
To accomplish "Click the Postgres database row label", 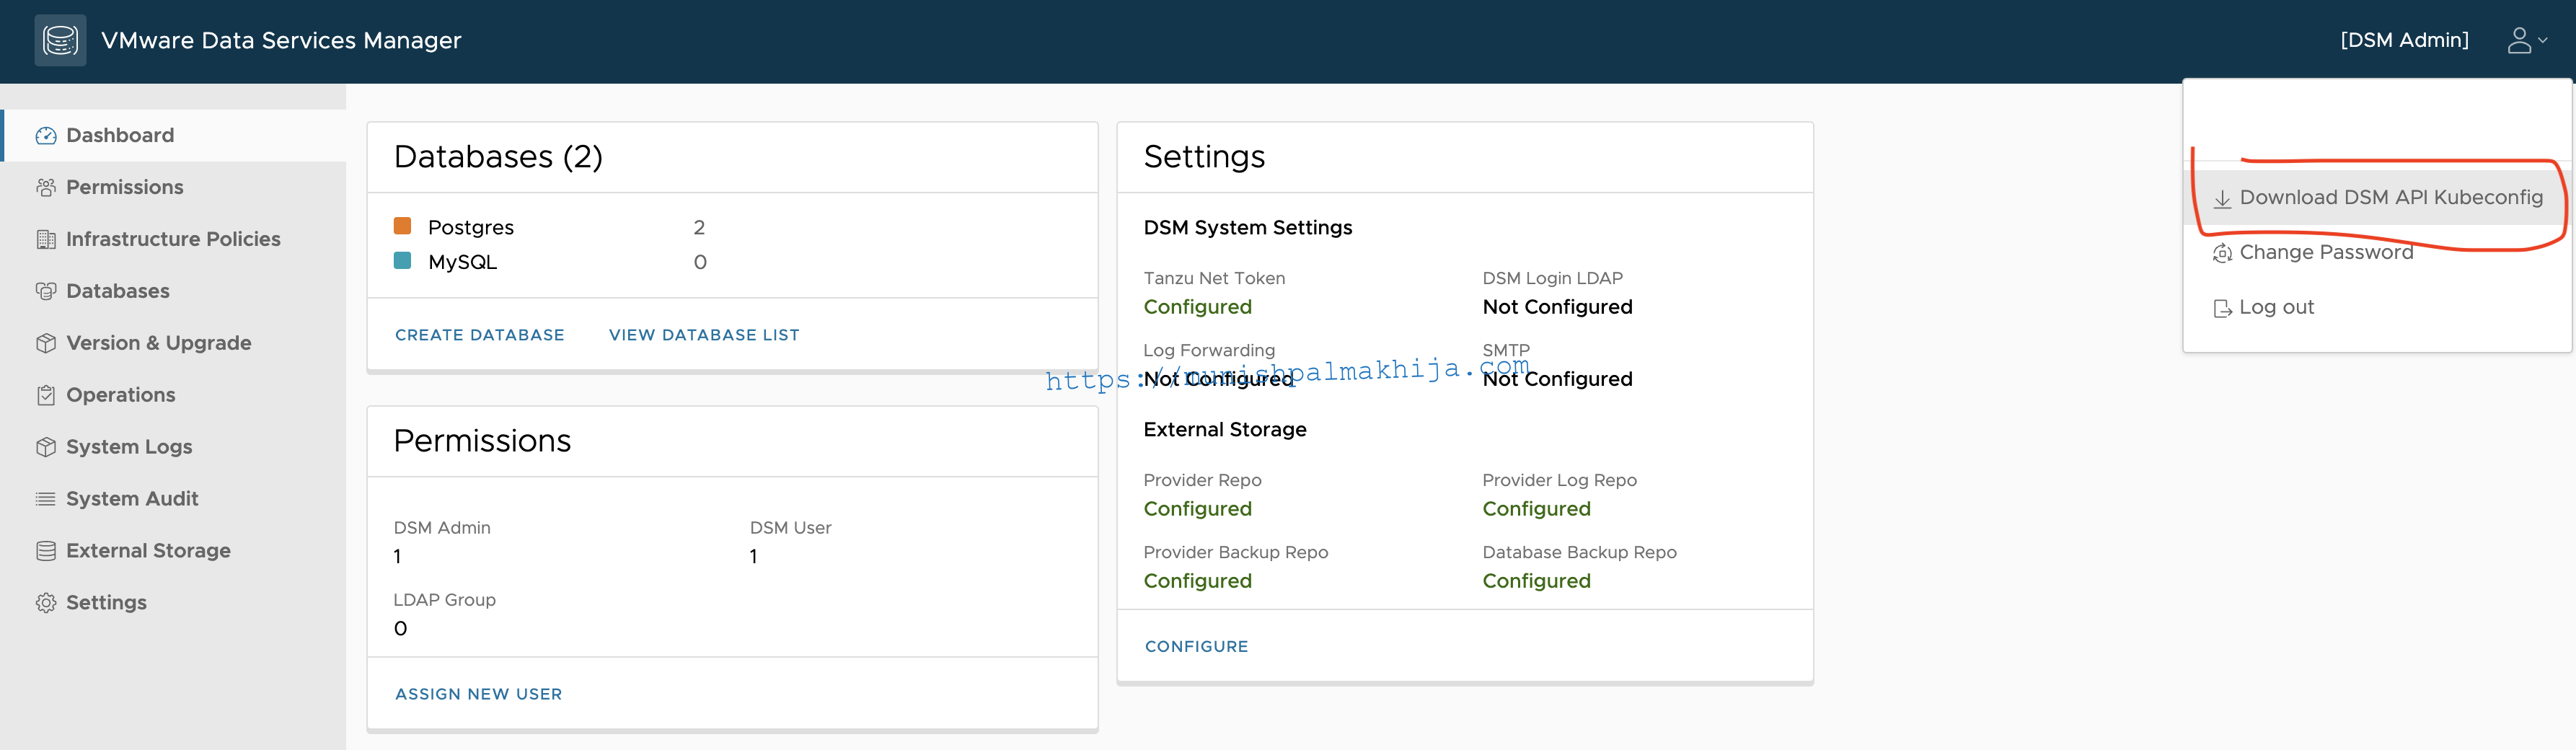I will (x=471, y=228).
